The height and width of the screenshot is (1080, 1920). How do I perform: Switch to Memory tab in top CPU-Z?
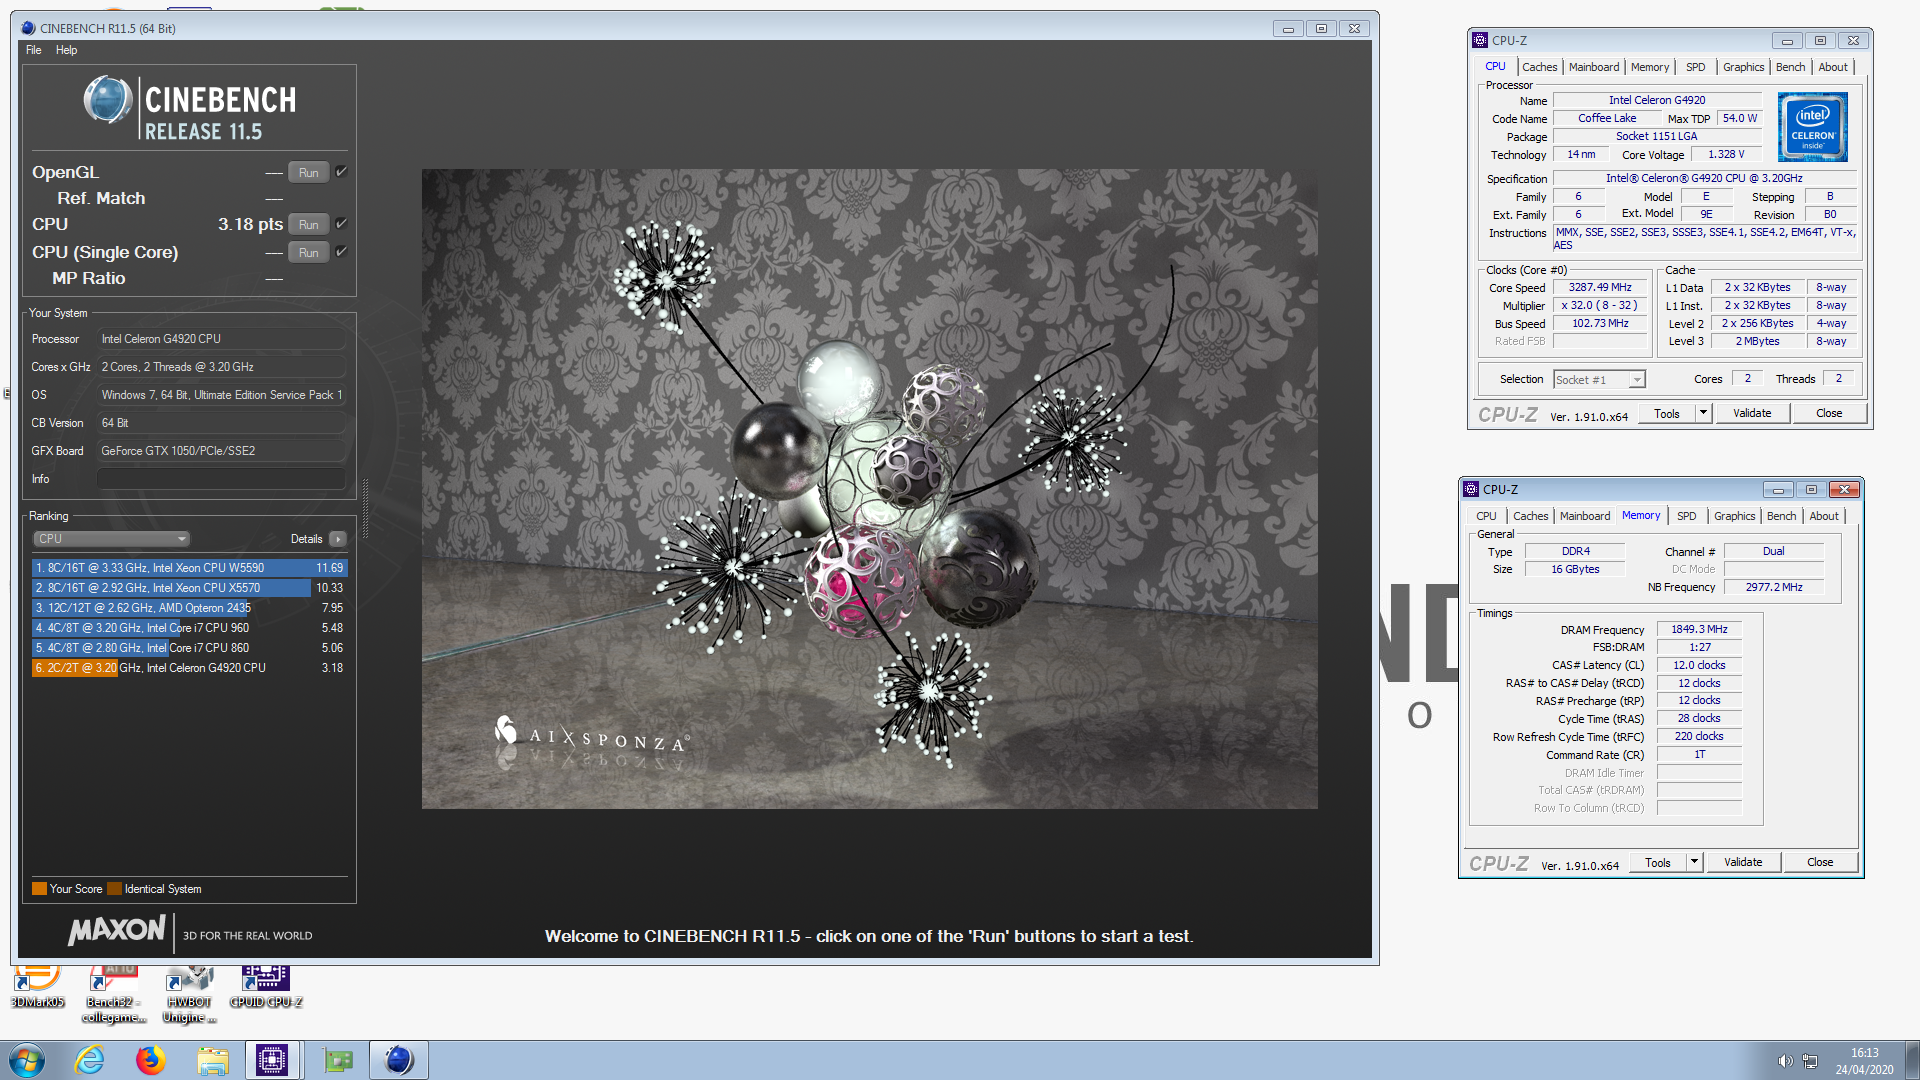coord(1649,67)
